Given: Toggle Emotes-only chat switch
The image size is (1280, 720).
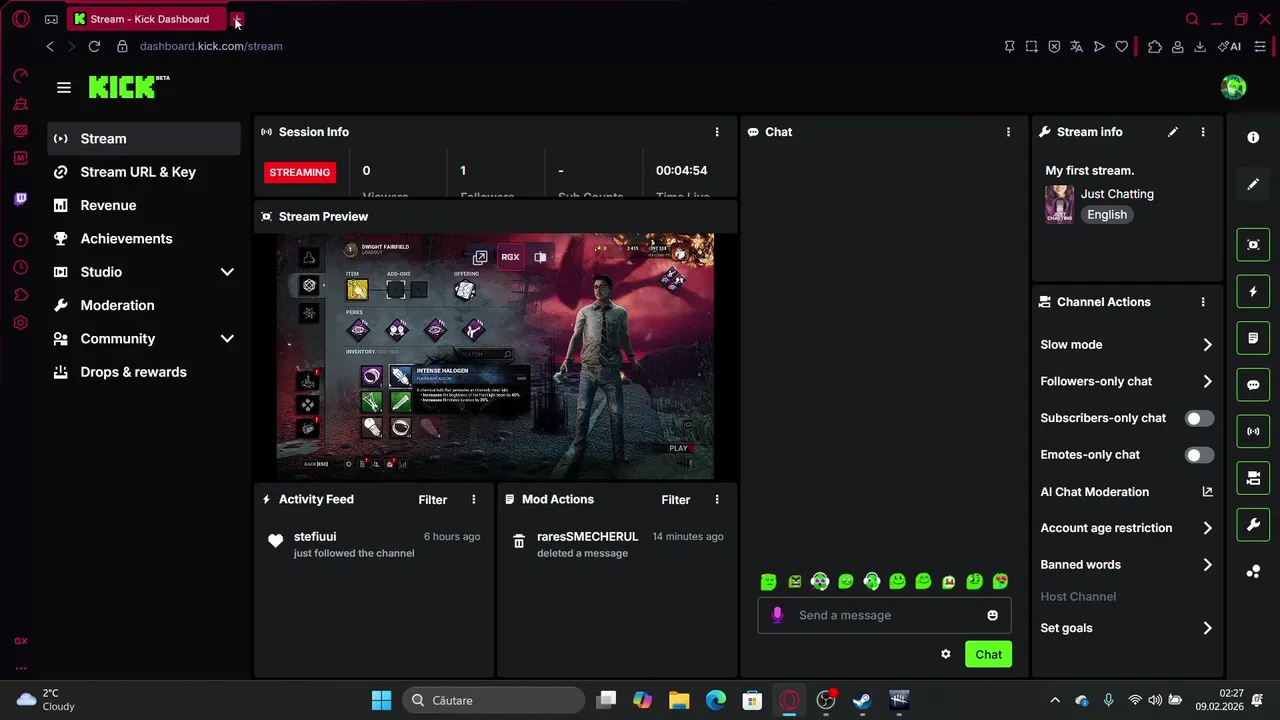Looking at the screenshot, I should pyautogui.click(x=1199, y=455).
